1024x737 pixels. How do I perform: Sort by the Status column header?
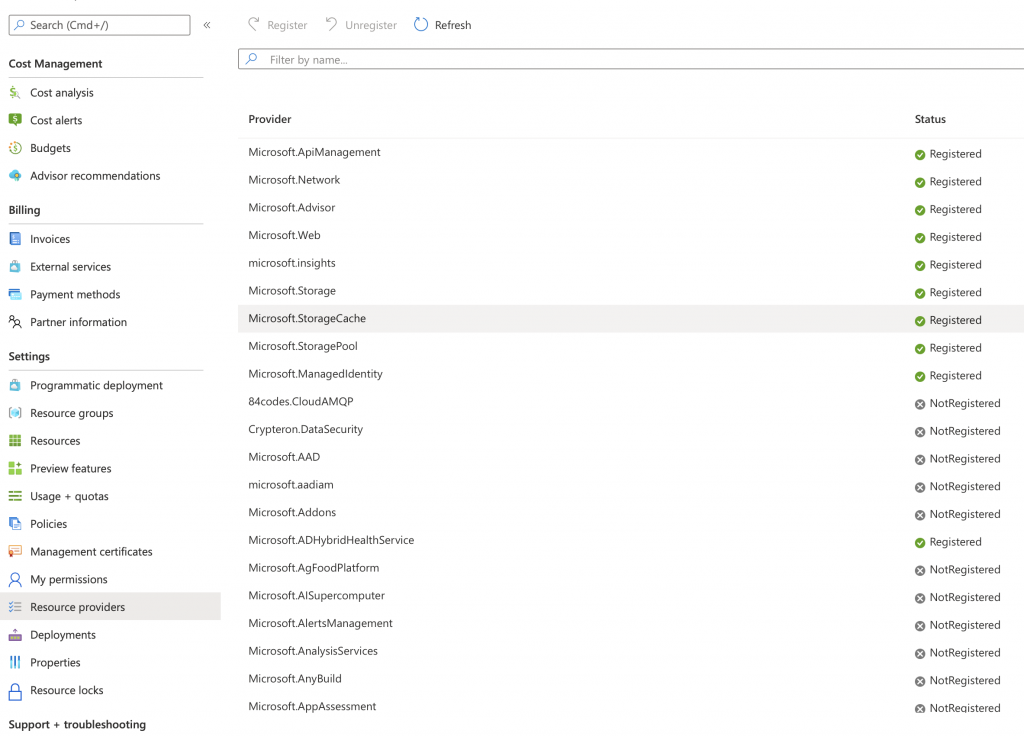coord(930,119)
